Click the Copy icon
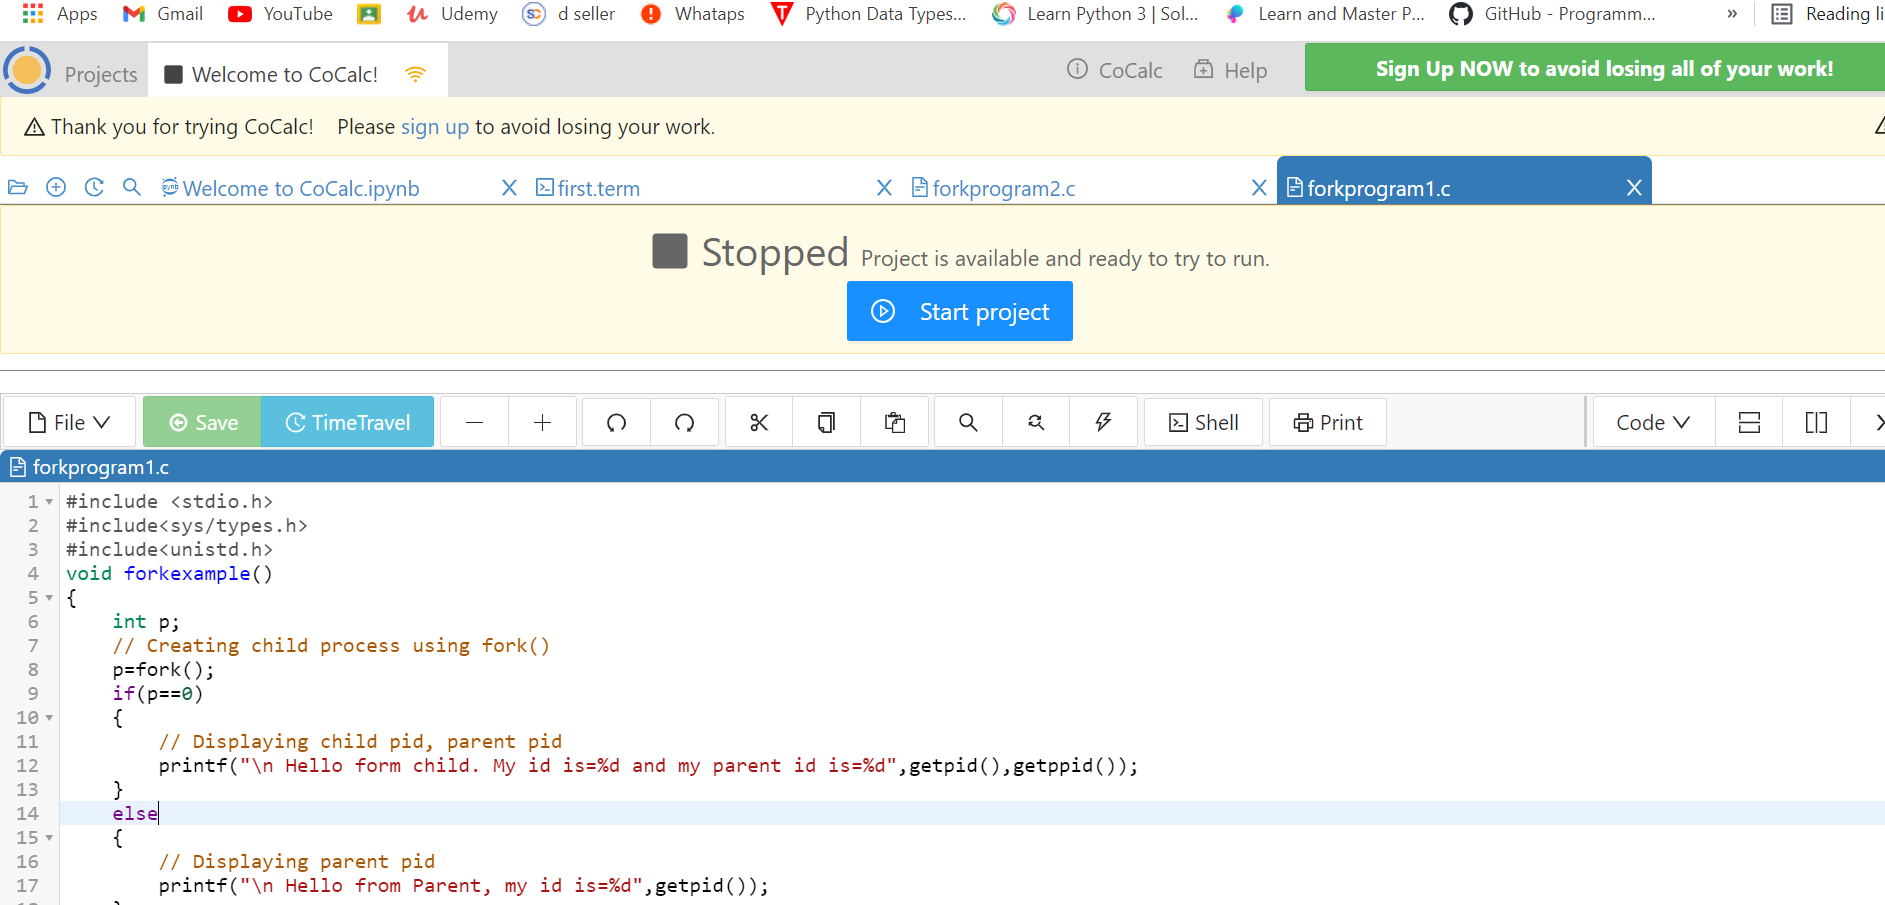This screenshot has width=1885, height=905. (826, 422)
